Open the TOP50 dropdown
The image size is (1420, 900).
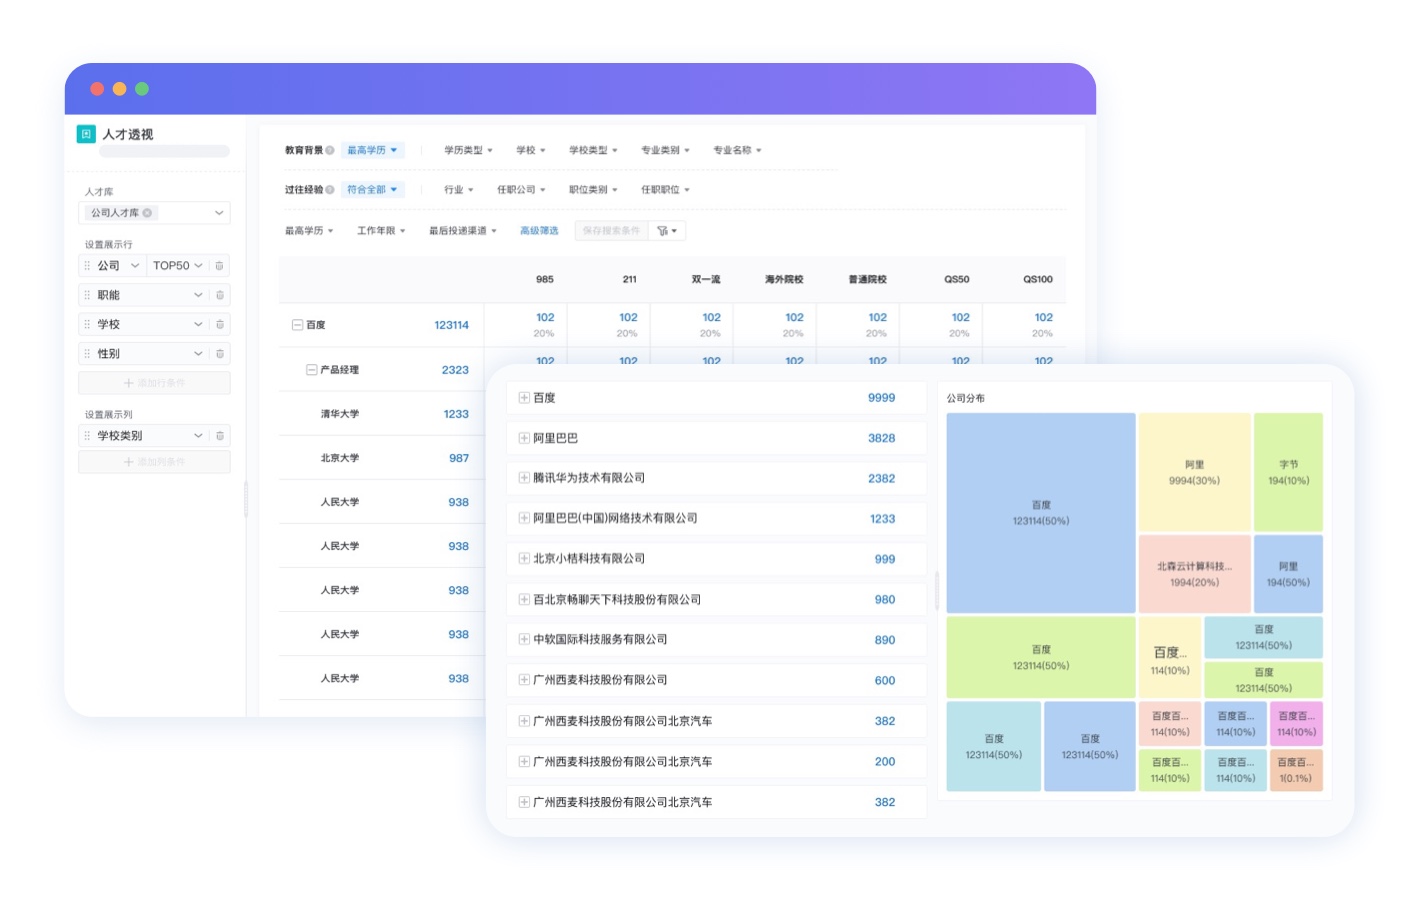pyautogui.click(x=177, y=266)
